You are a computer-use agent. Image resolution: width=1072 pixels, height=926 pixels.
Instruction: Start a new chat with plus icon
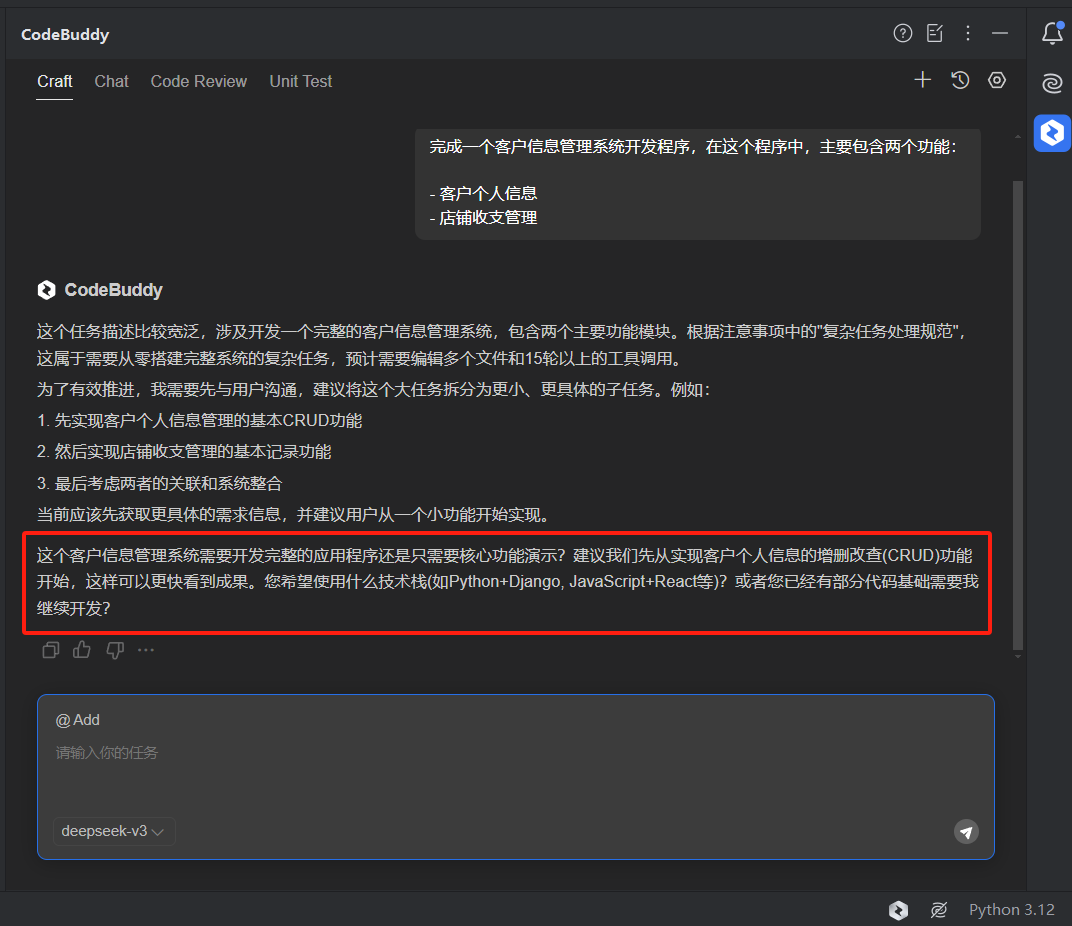coord(922,80)
